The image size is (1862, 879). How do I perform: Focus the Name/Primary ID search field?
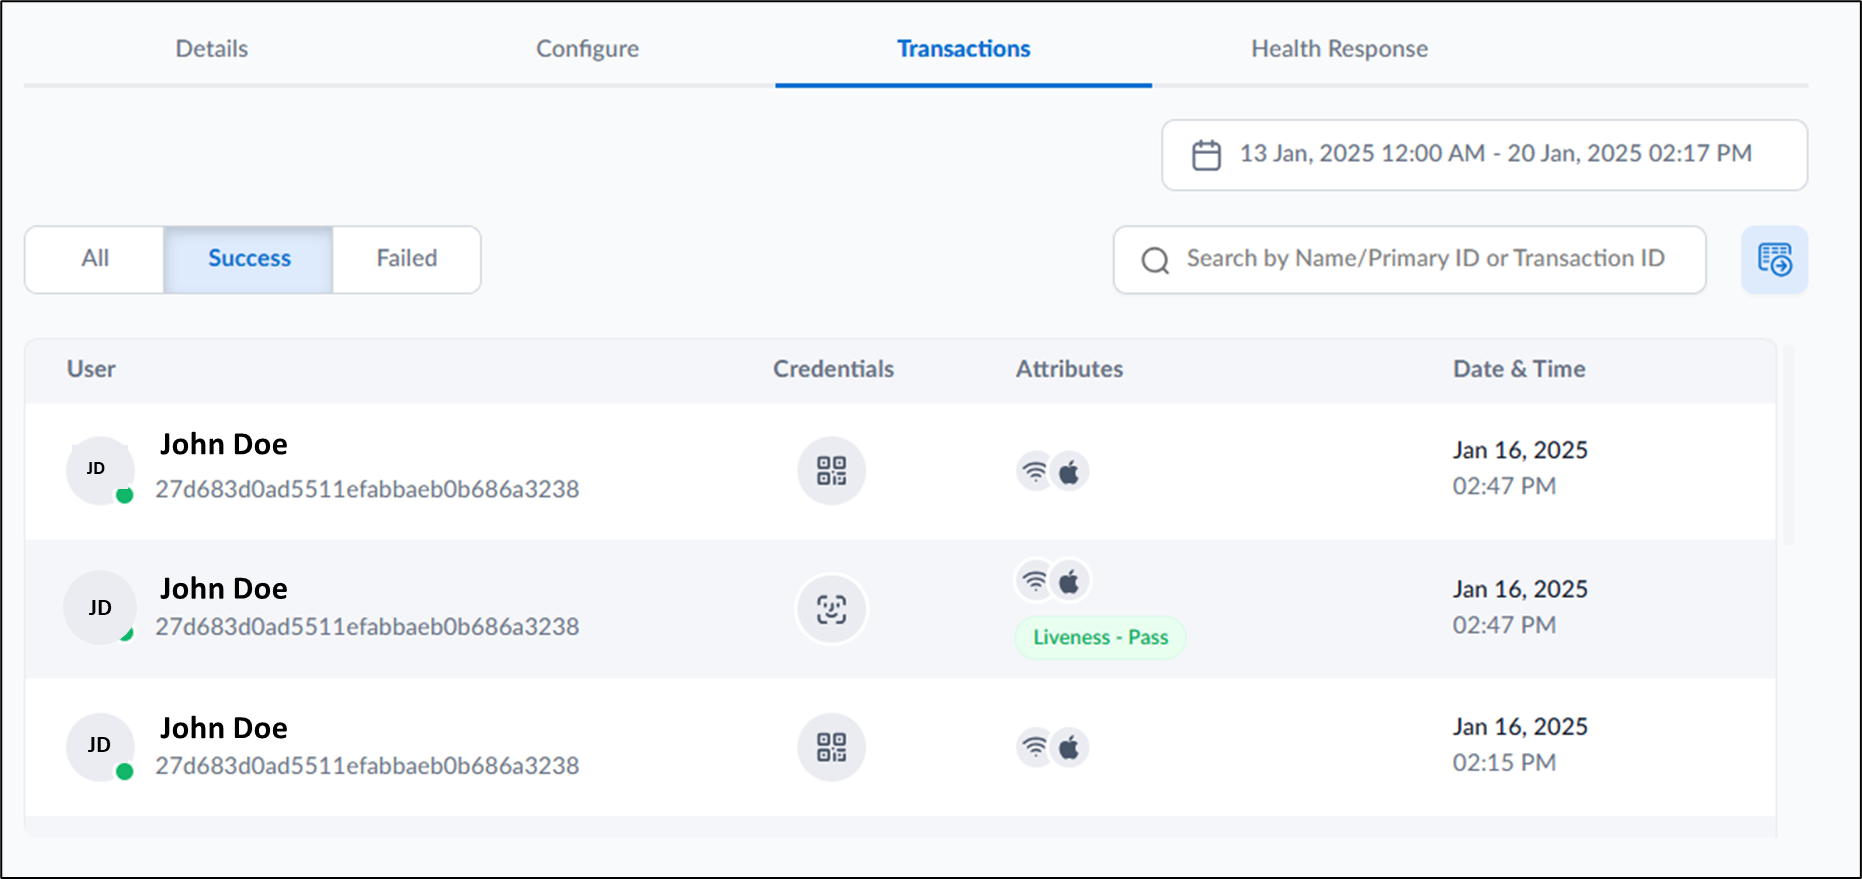pos(1409,260)
